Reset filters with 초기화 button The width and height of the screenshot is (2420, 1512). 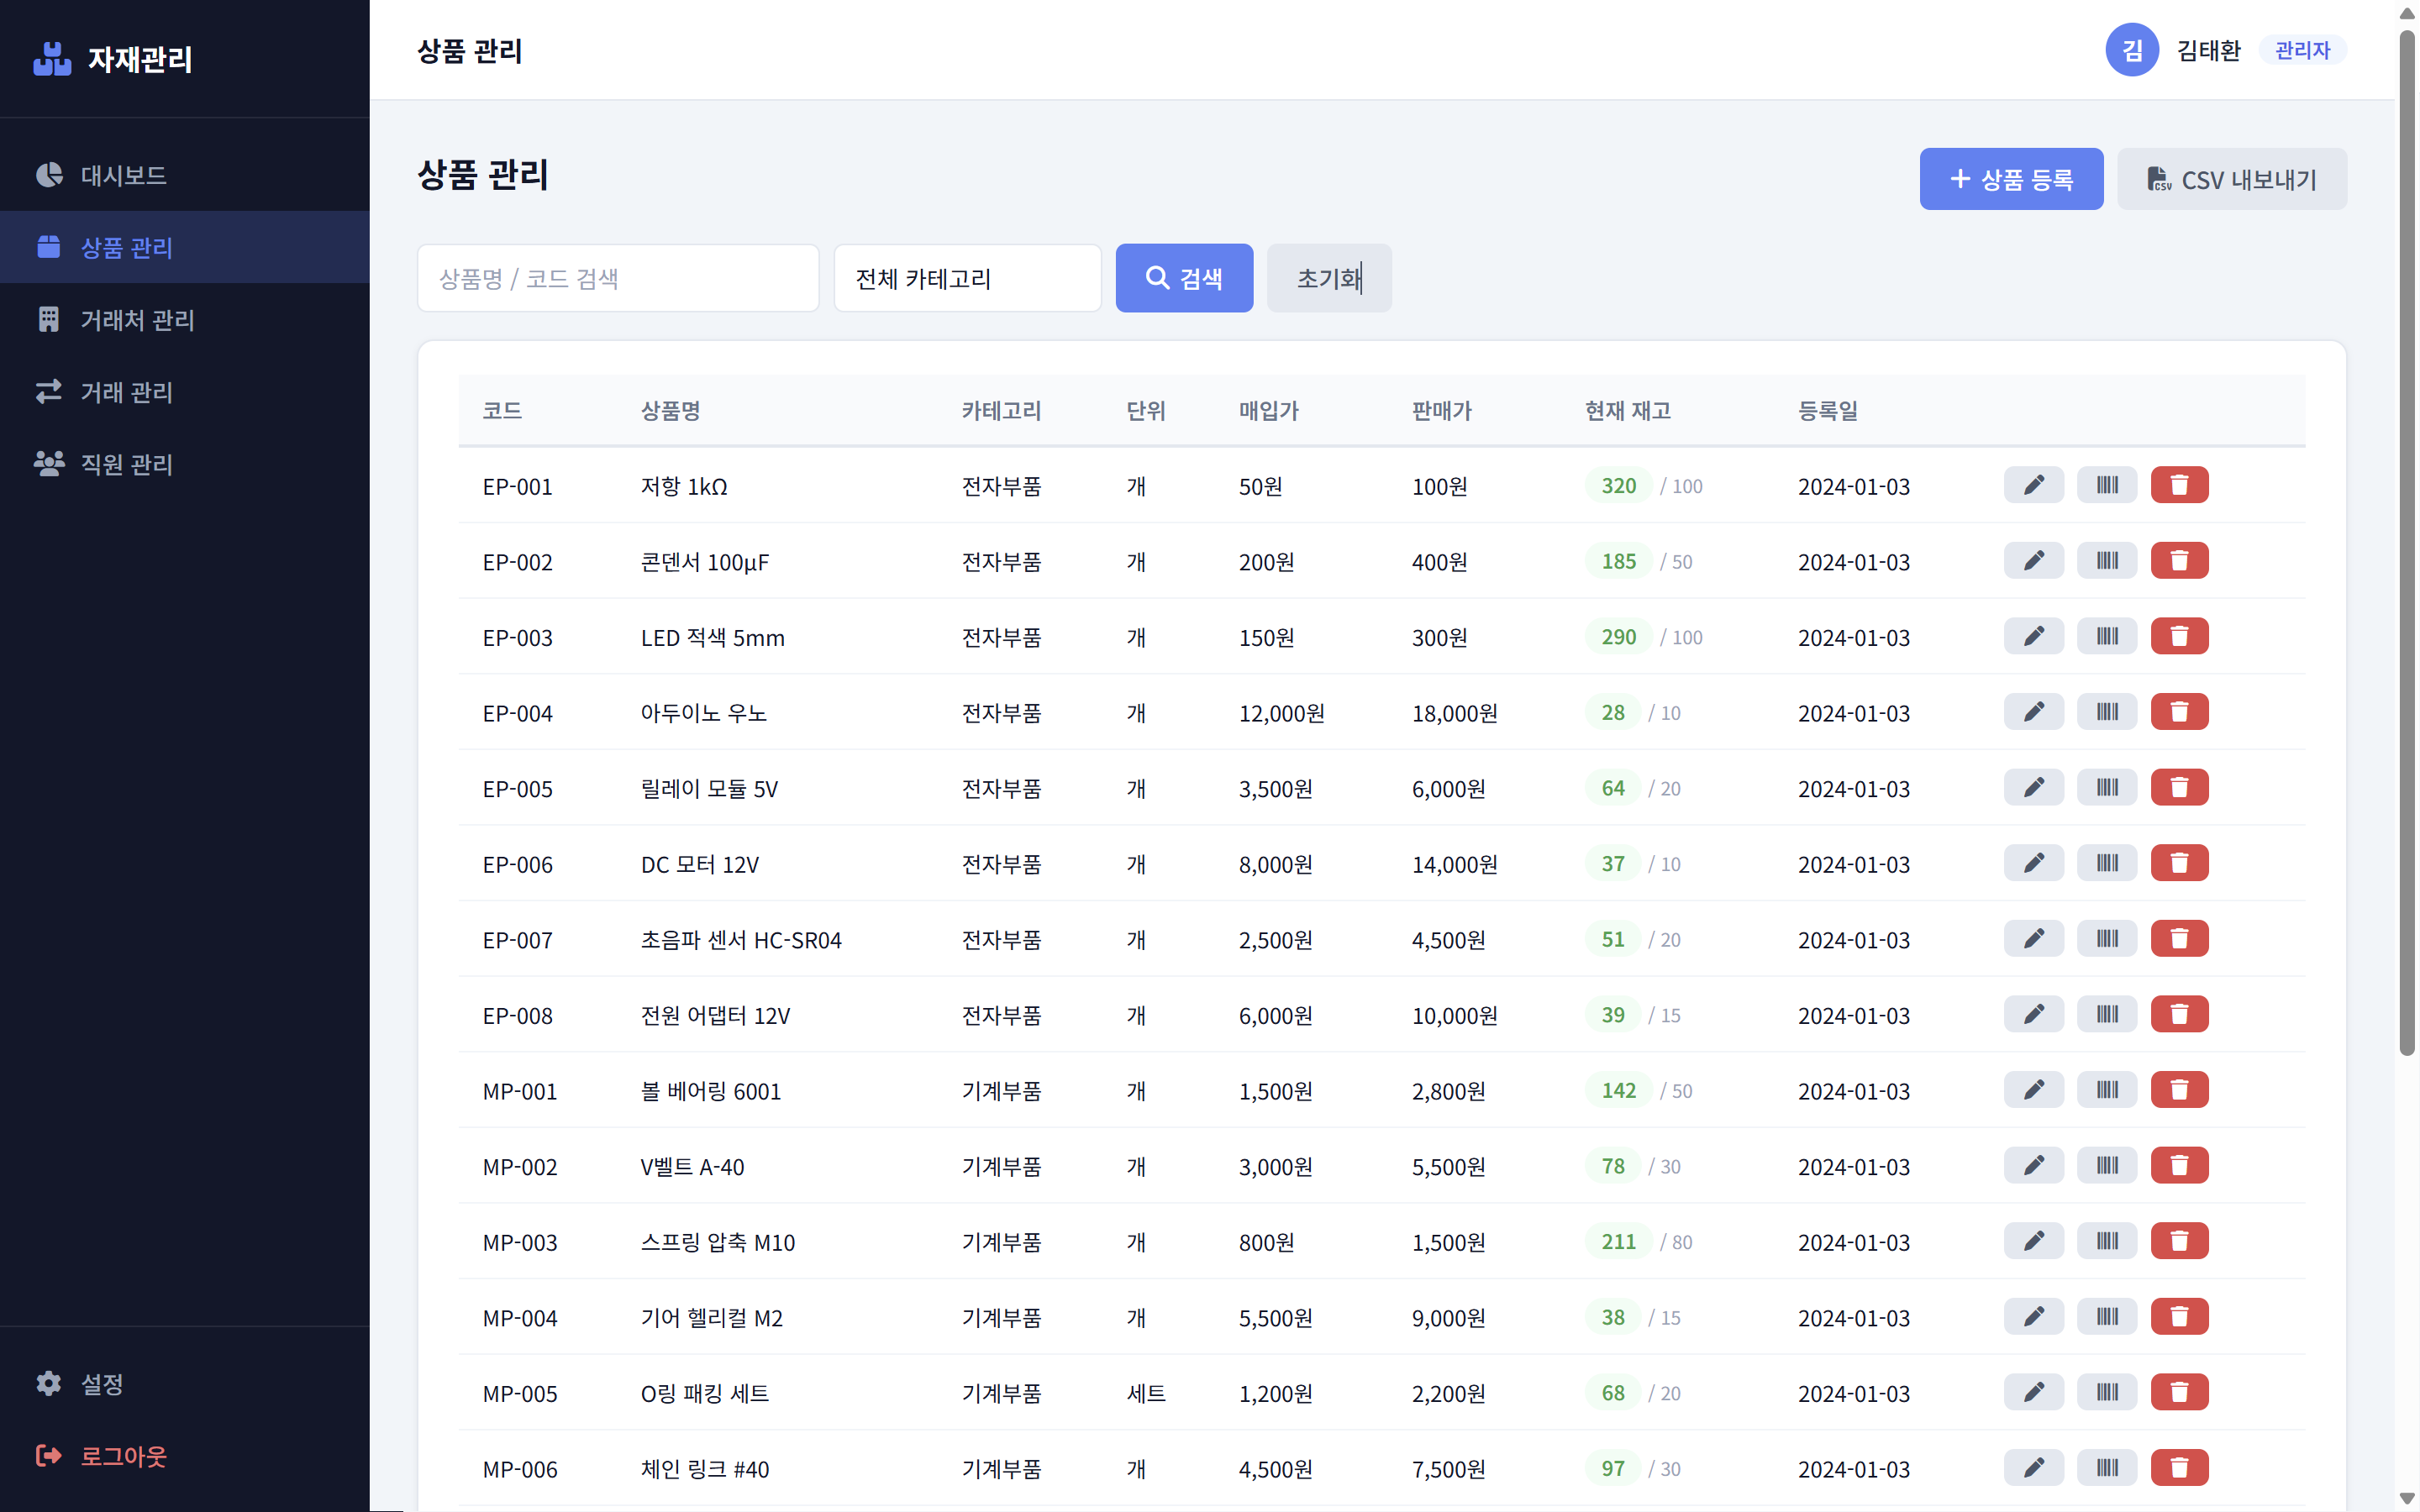click(x=1329, y=278)
